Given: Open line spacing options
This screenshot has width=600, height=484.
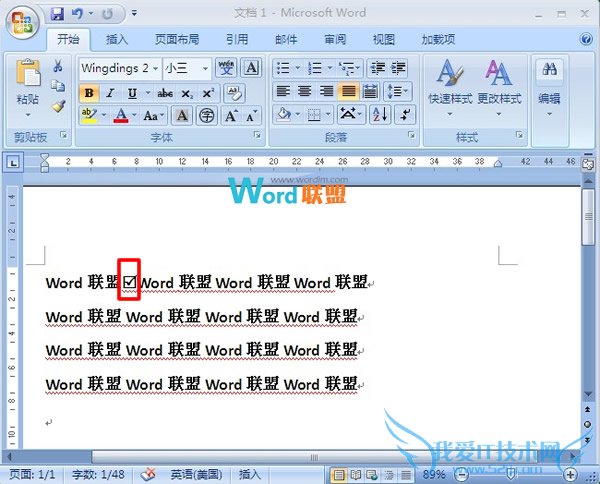Looking at the screenshot, I should [397, 91].
